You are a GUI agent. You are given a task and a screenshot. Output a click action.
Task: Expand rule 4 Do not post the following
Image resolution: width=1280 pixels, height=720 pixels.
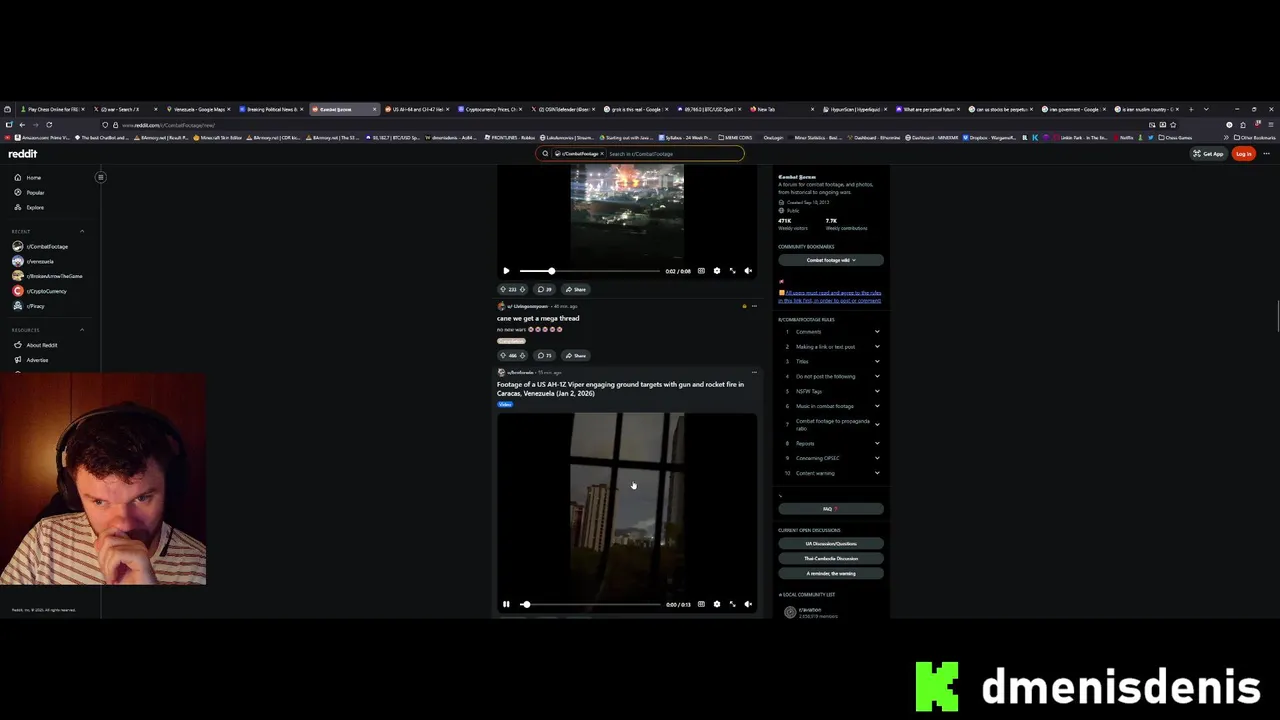pyautogui.click(x=831, y=376)
